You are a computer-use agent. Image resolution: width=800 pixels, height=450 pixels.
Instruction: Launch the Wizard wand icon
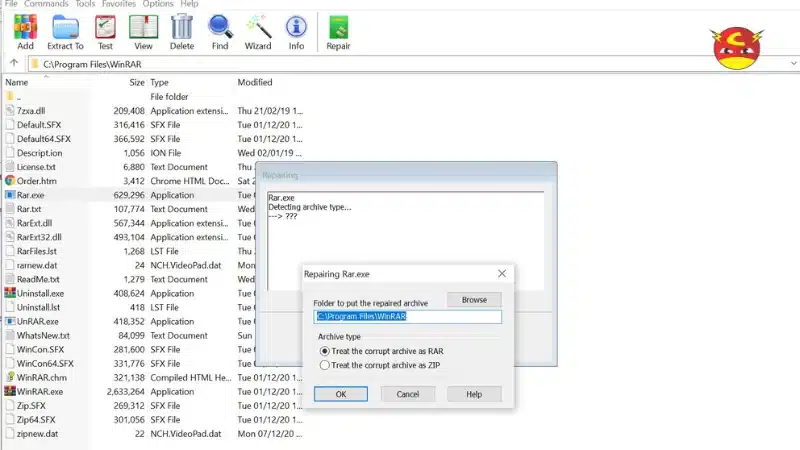point(258,32)
